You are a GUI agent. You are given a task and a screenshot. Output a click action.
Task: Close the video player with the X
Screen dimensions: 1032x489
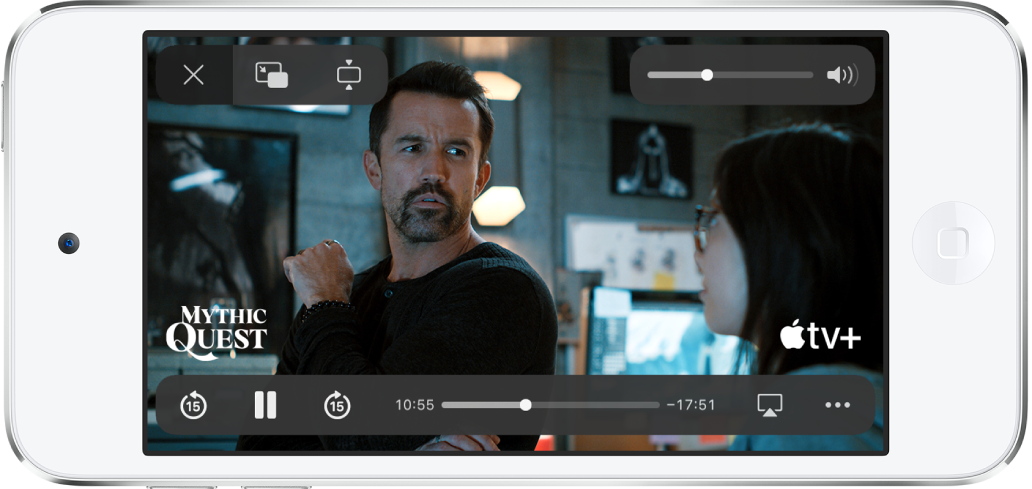[x=194, y=75]
